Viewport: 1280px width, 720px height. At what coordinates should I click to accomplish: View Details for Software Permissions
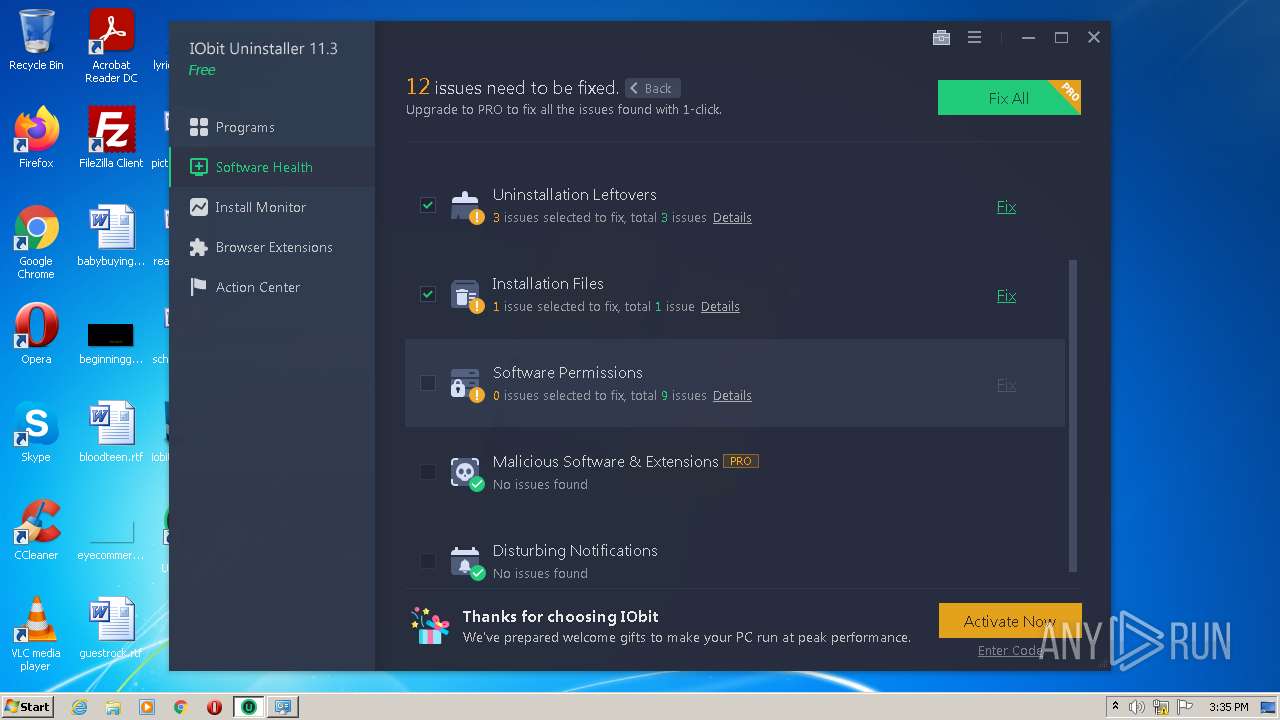(732, 396)
